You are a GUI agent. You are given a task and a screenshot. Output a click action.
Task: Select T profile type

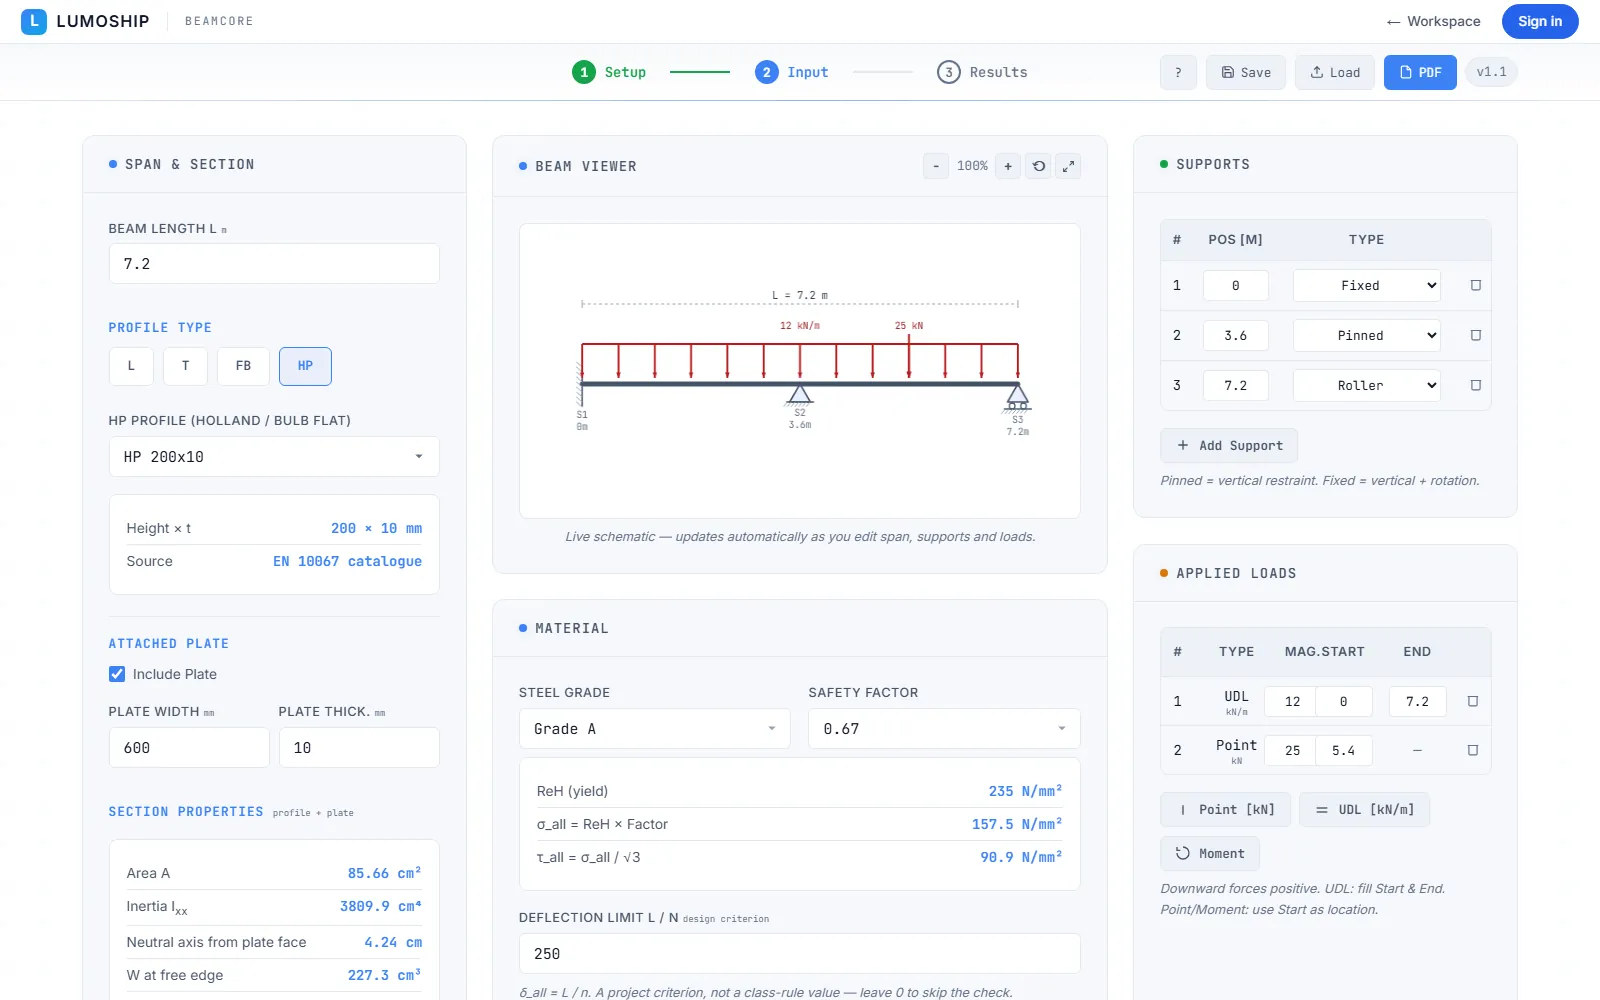185,366
